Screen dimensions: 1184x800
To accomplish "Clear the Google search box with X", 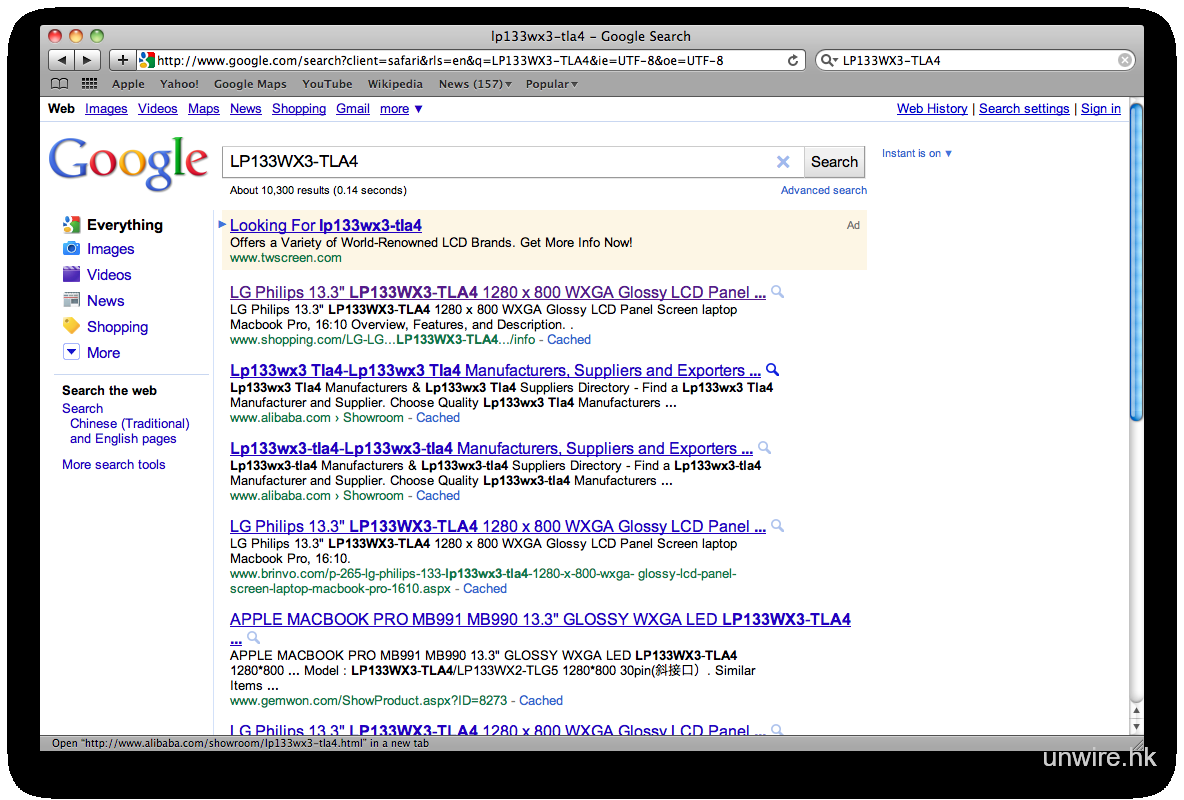I will click(783, 162).
